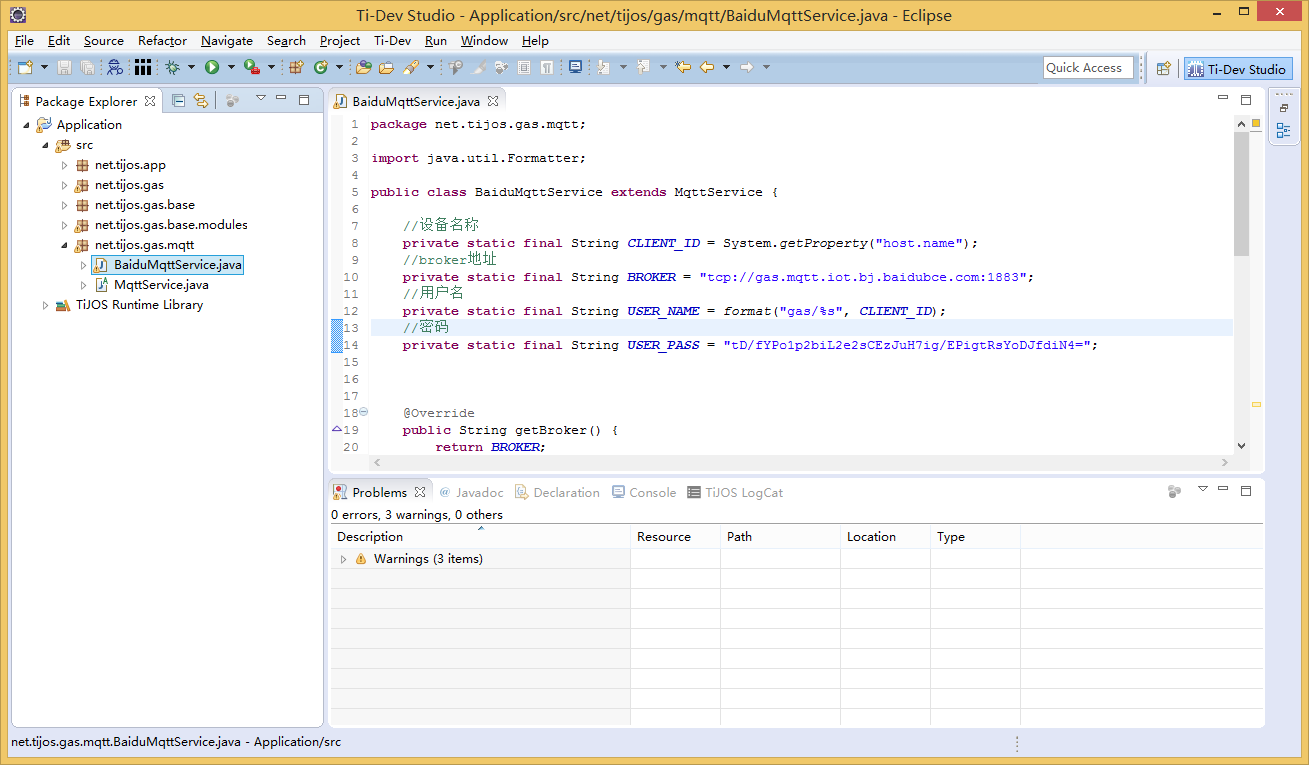Screen dimensions: 1309x765
Task: Click the Search flashlight toolbar icon
Action: [411, 67]
